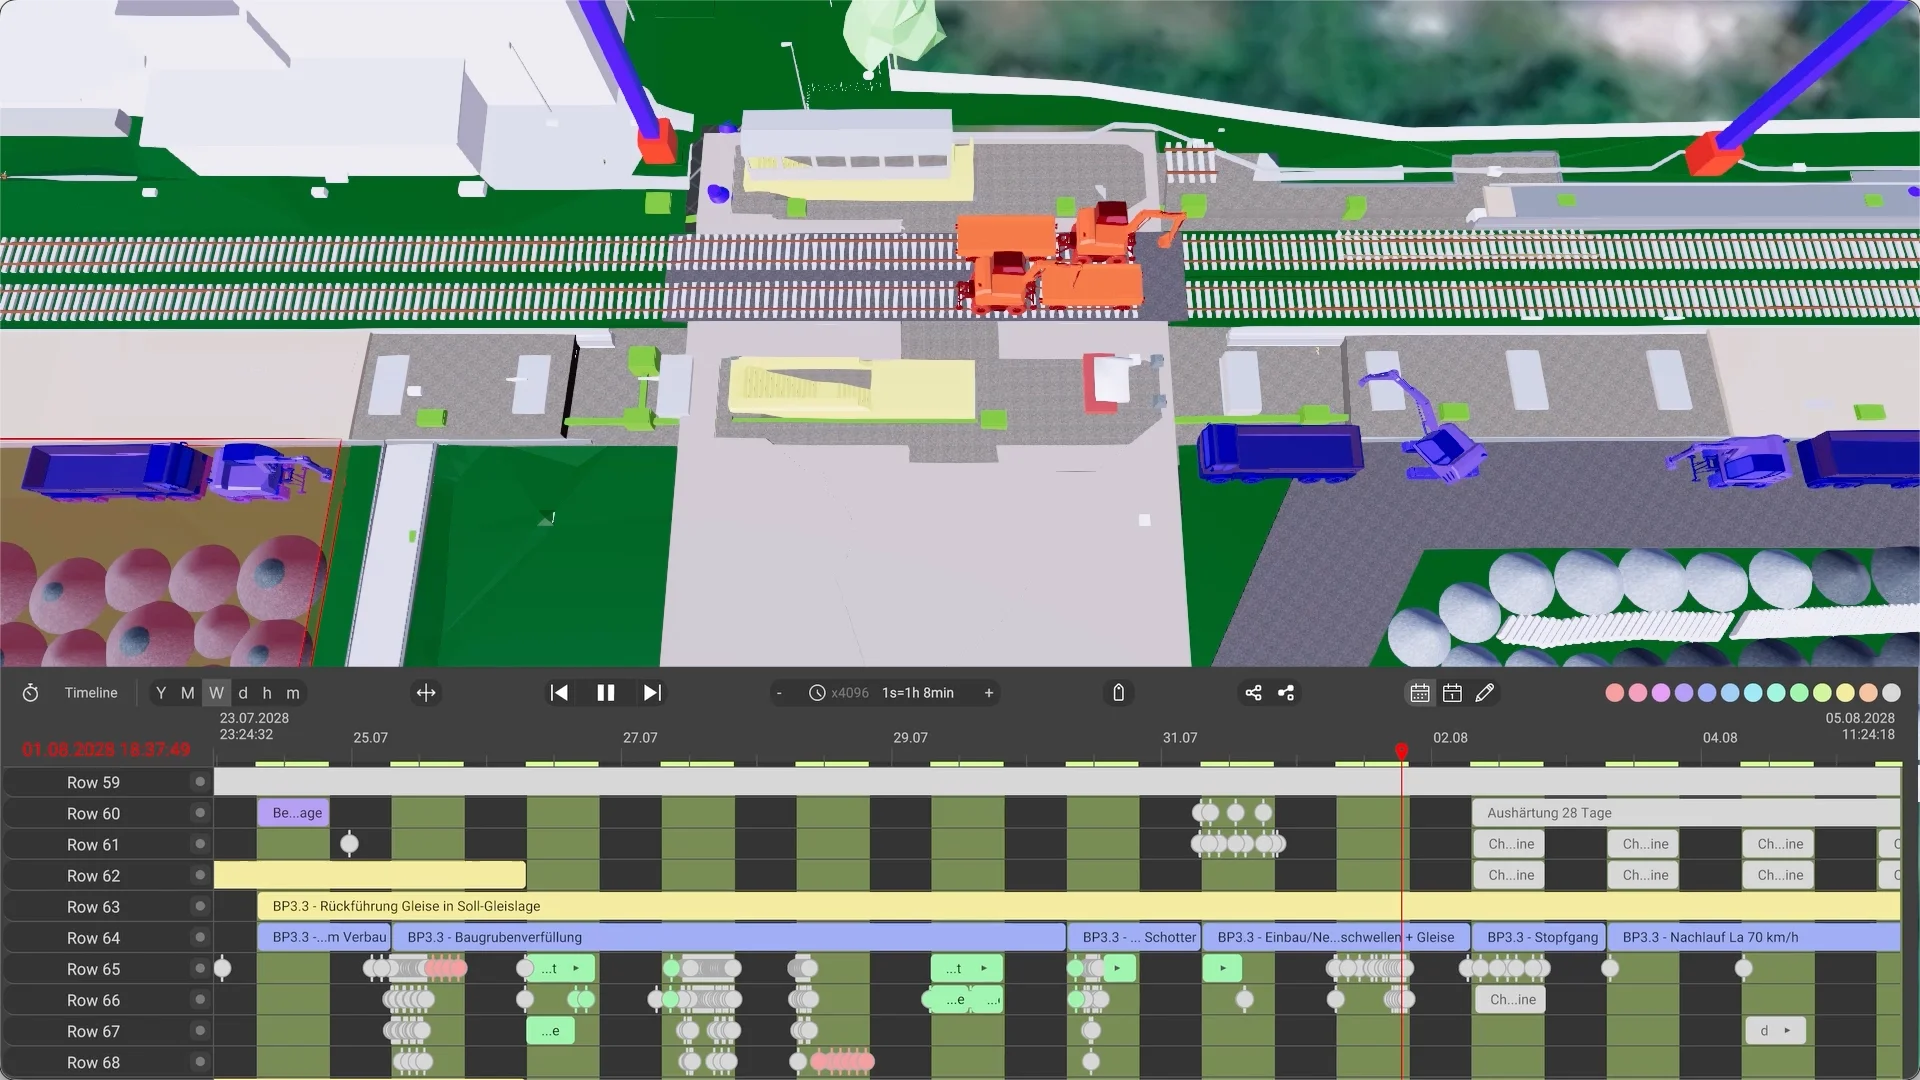Toggle the dot for Row 60
Screen dimensions: 1920x1080
pyautogui.click(x=200, y=813)
